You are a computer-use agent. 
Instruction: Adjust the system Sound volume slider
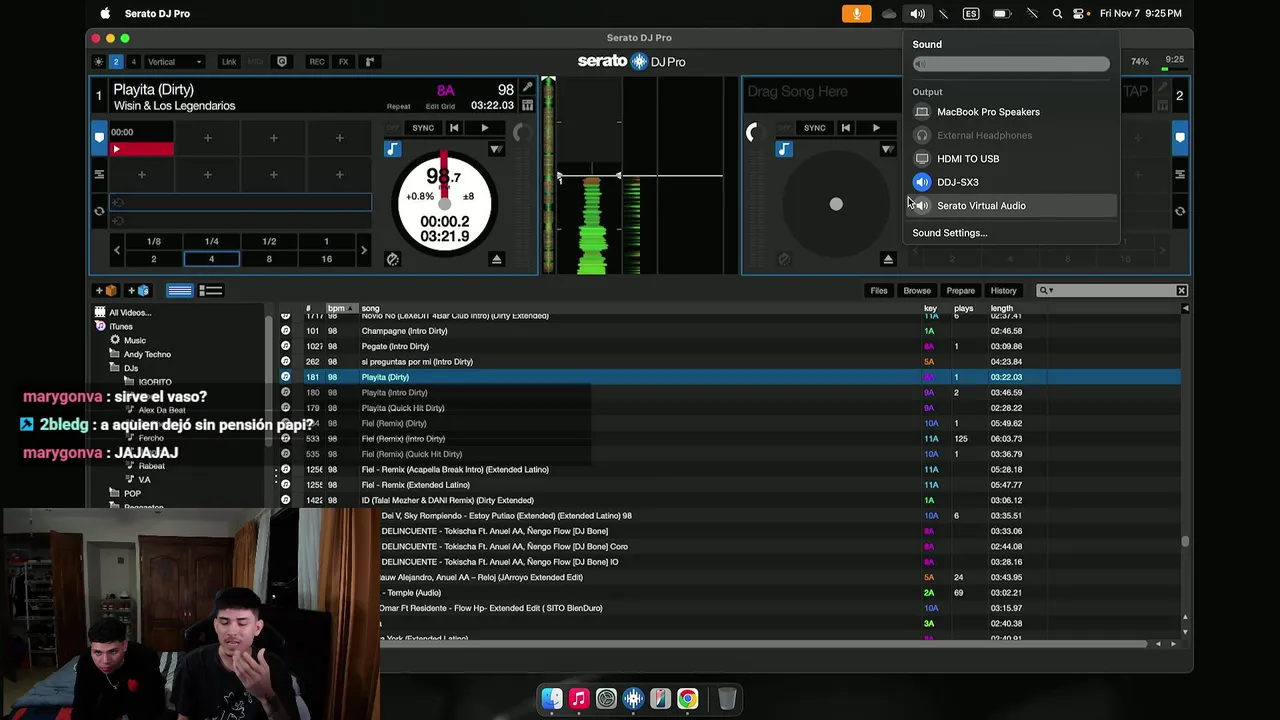tap(1011, 64)
